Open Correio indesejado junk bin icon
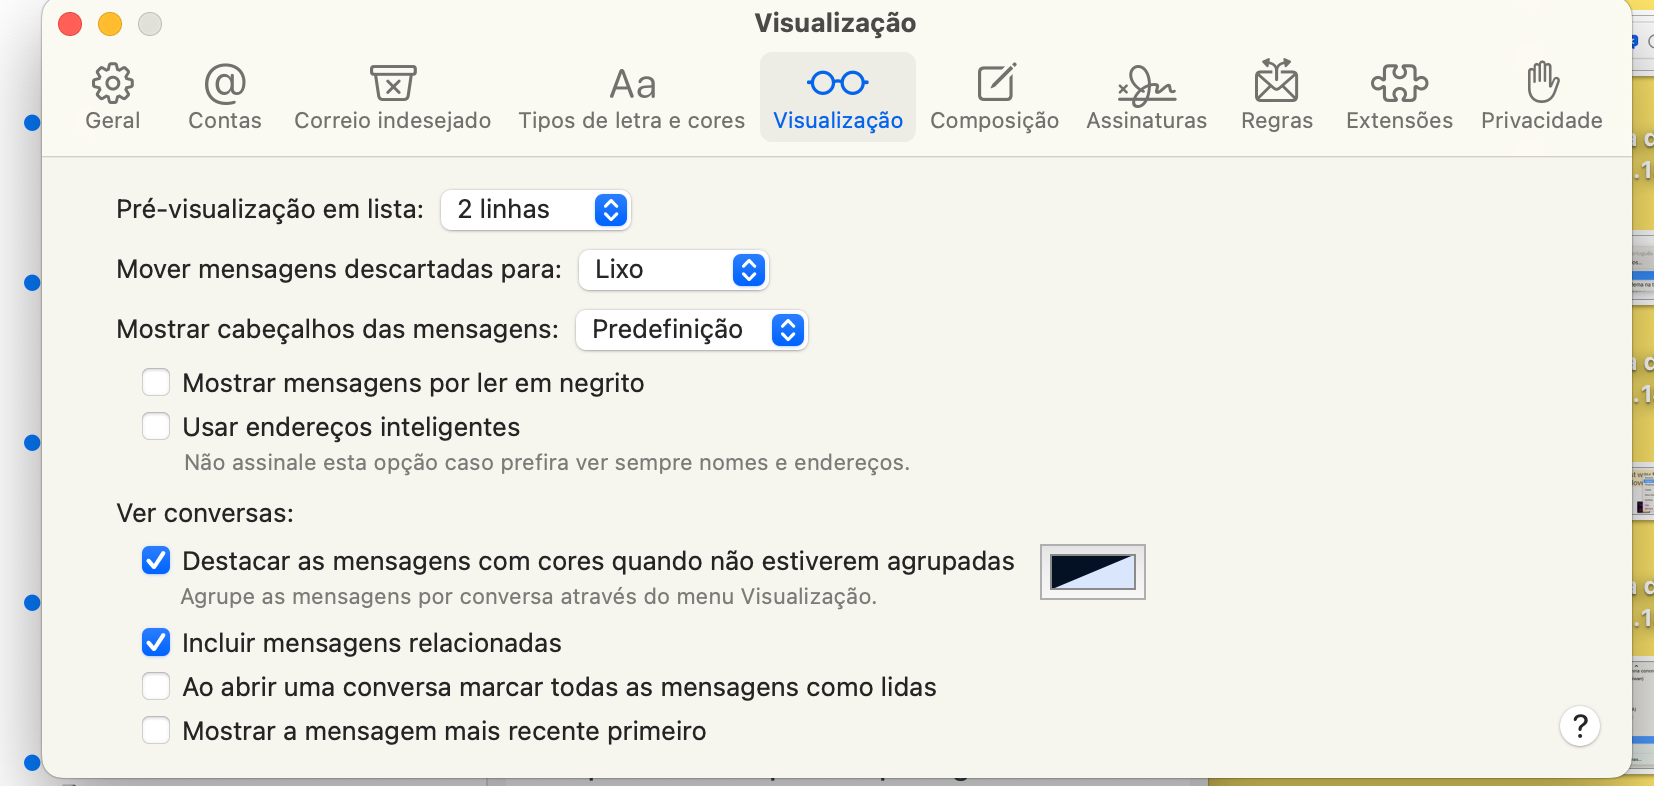Screen dimensions: 1654x786 pos(393,83)
